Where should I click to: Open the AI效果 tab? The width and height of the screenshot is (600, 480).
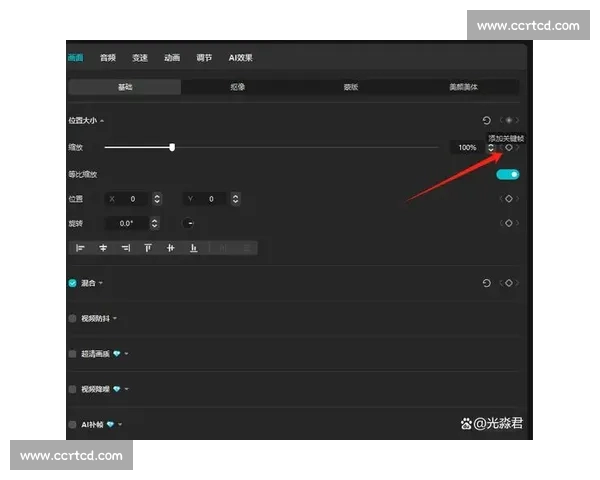[x=241, y=58]
